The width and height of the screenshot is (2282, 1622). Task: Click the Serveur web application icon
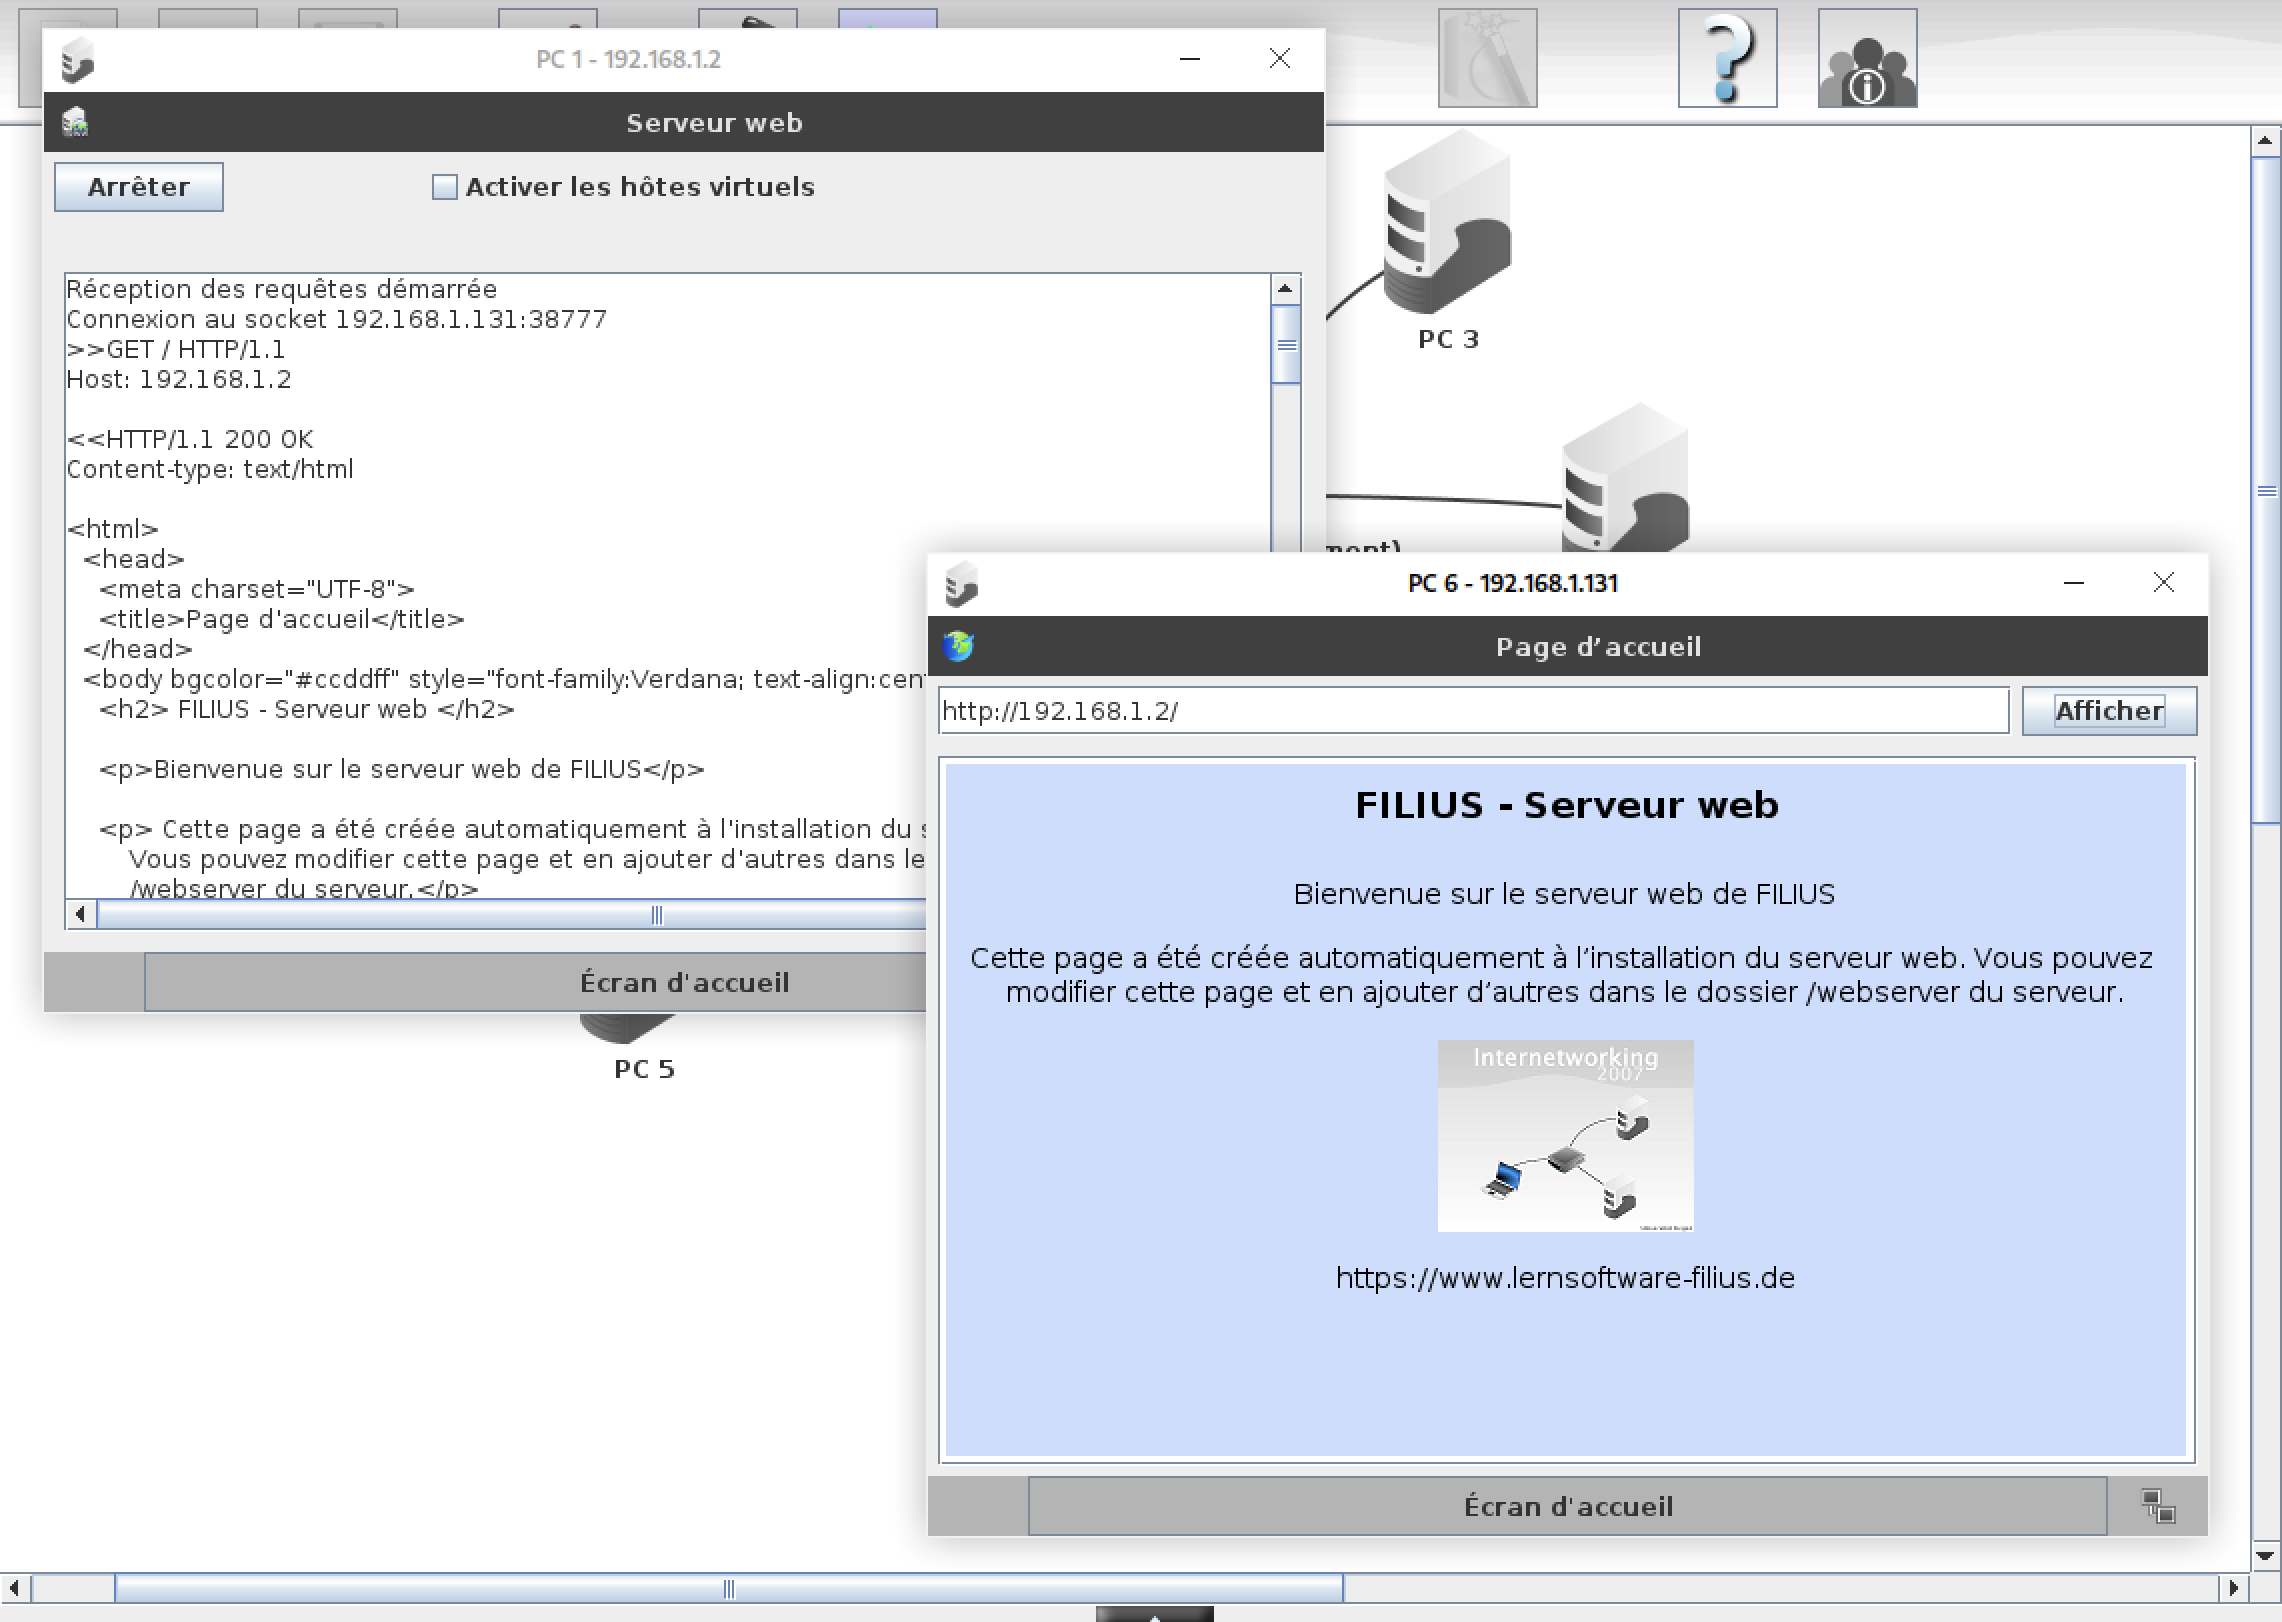[x=75, y=122]
